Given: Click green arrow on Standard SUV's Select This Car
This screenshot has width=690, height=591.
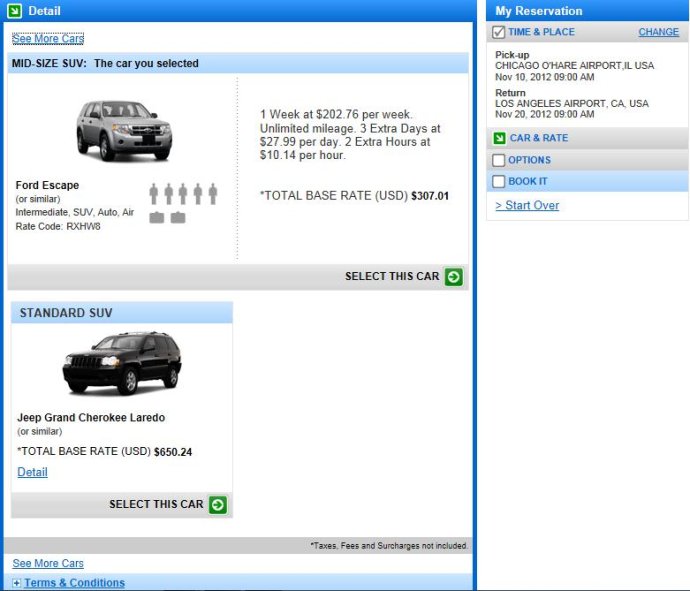Looking at the screenshot, I should (x=218, y=505).
